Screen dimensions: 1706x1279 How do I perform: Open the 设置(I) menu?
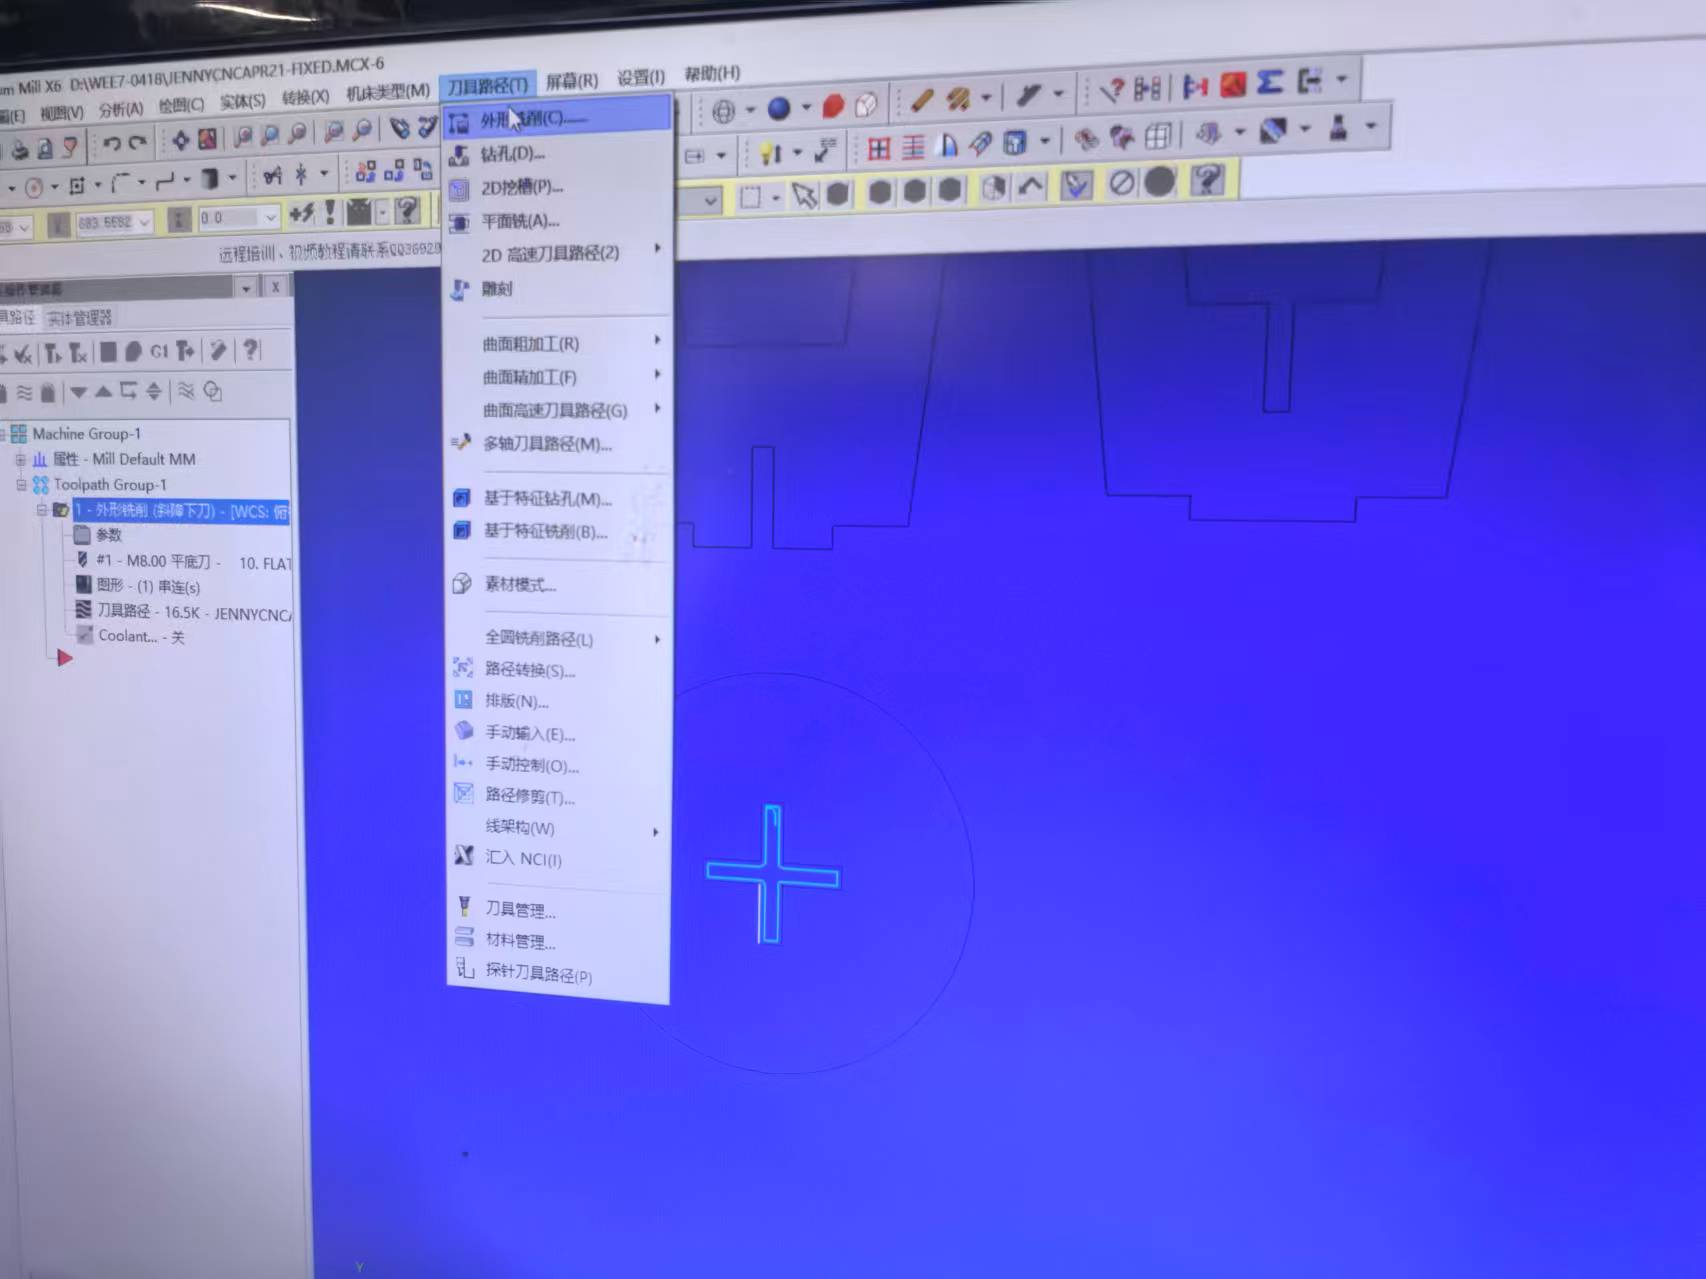640,77
